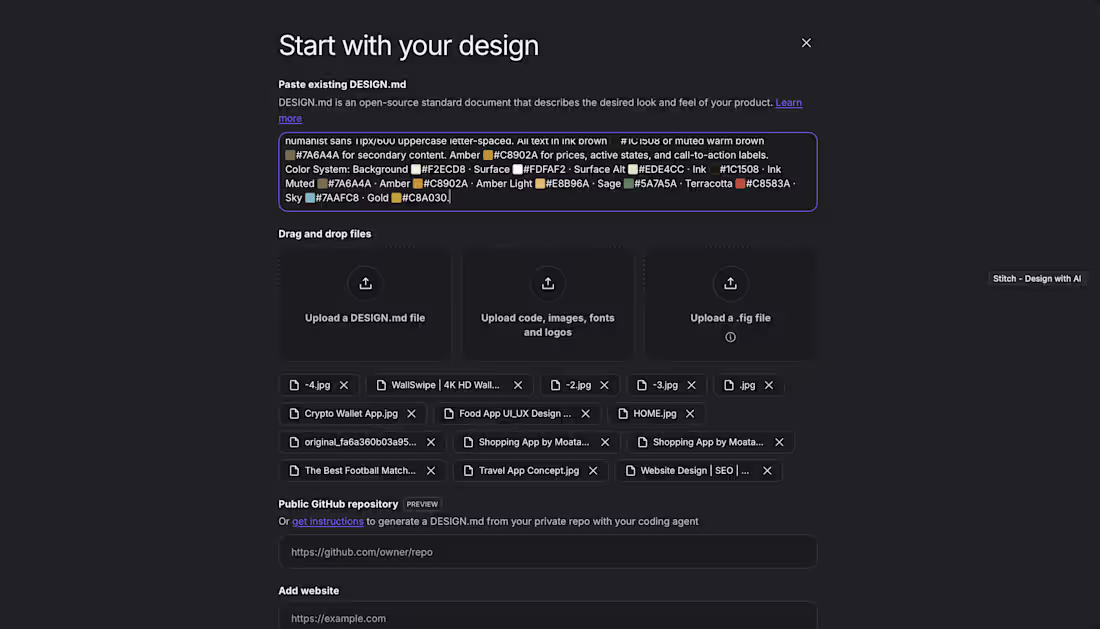Remove the -4.jpg file chip
The width and height of the screenshot is (1100, 629).
pos(344,385)
